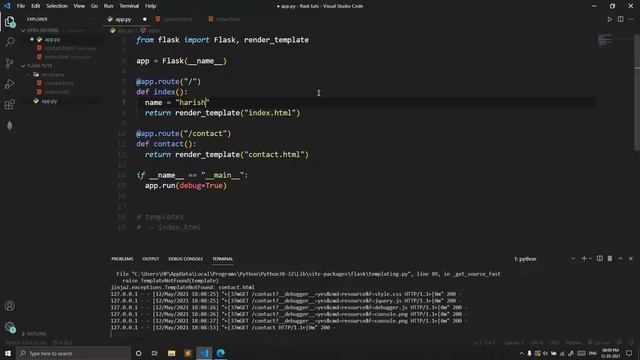Switch to the Output panel tab
640x360 pixels.
click(x=151, y=259)
